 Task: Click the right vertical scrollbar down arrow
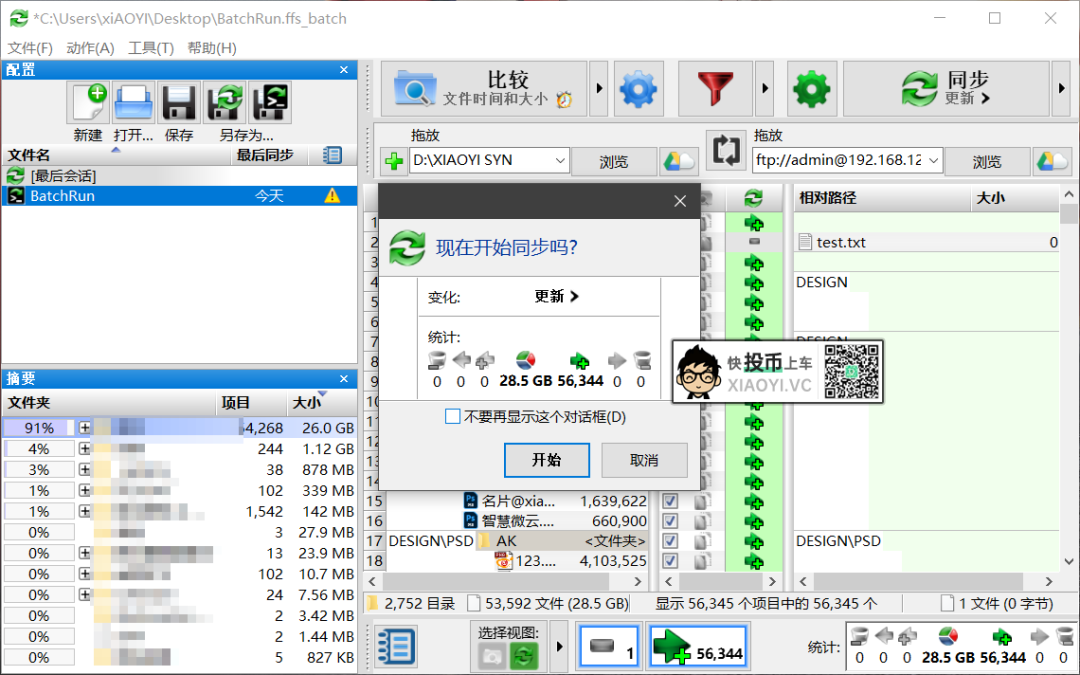[1068, 562]
